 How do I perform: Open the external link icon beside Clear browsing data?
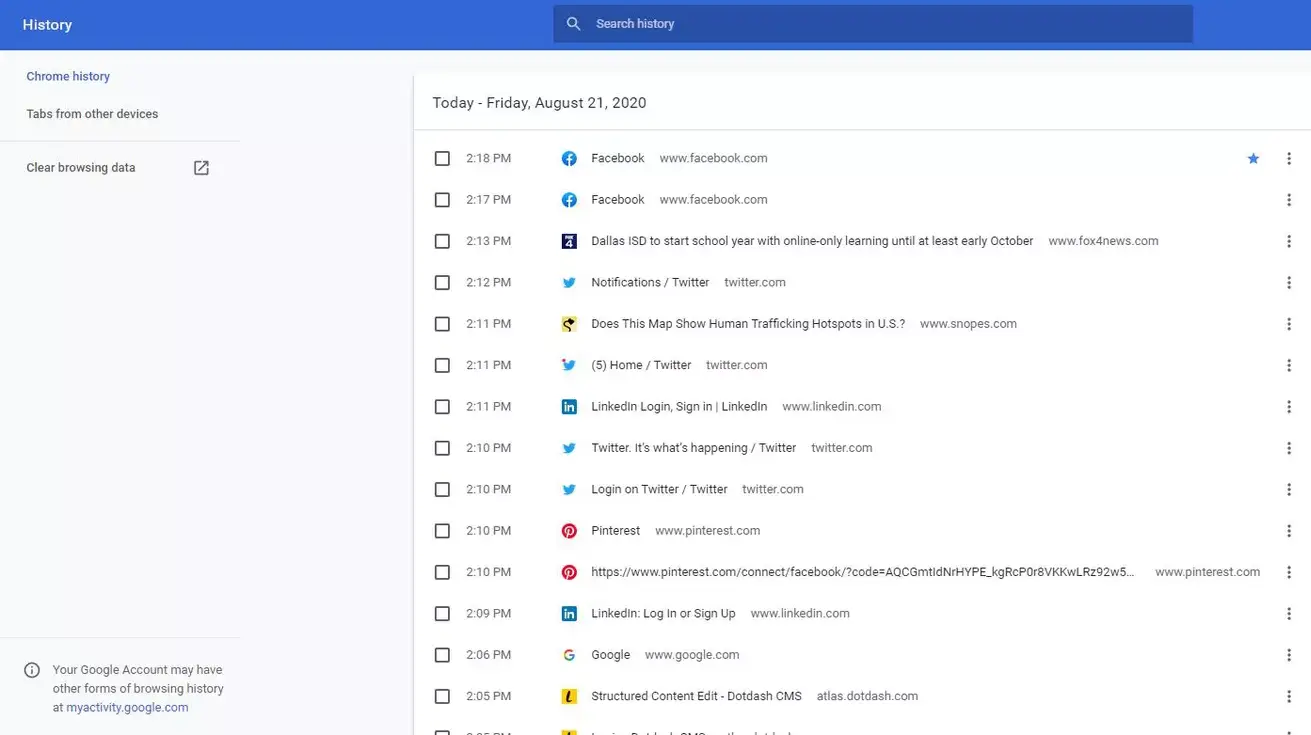(201, 168)
